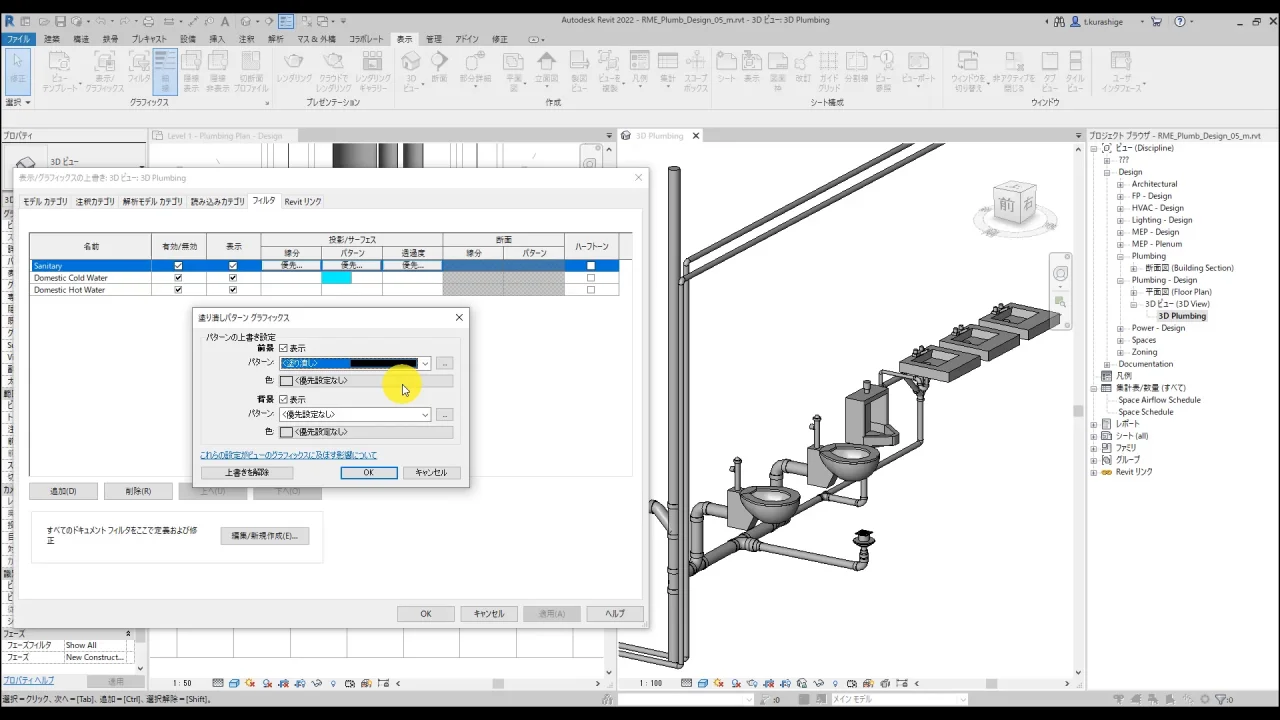The image size is (1280, 720).
Task: Toggle 表示 checkbox for Sanitary row
Action: coord(233,266)
